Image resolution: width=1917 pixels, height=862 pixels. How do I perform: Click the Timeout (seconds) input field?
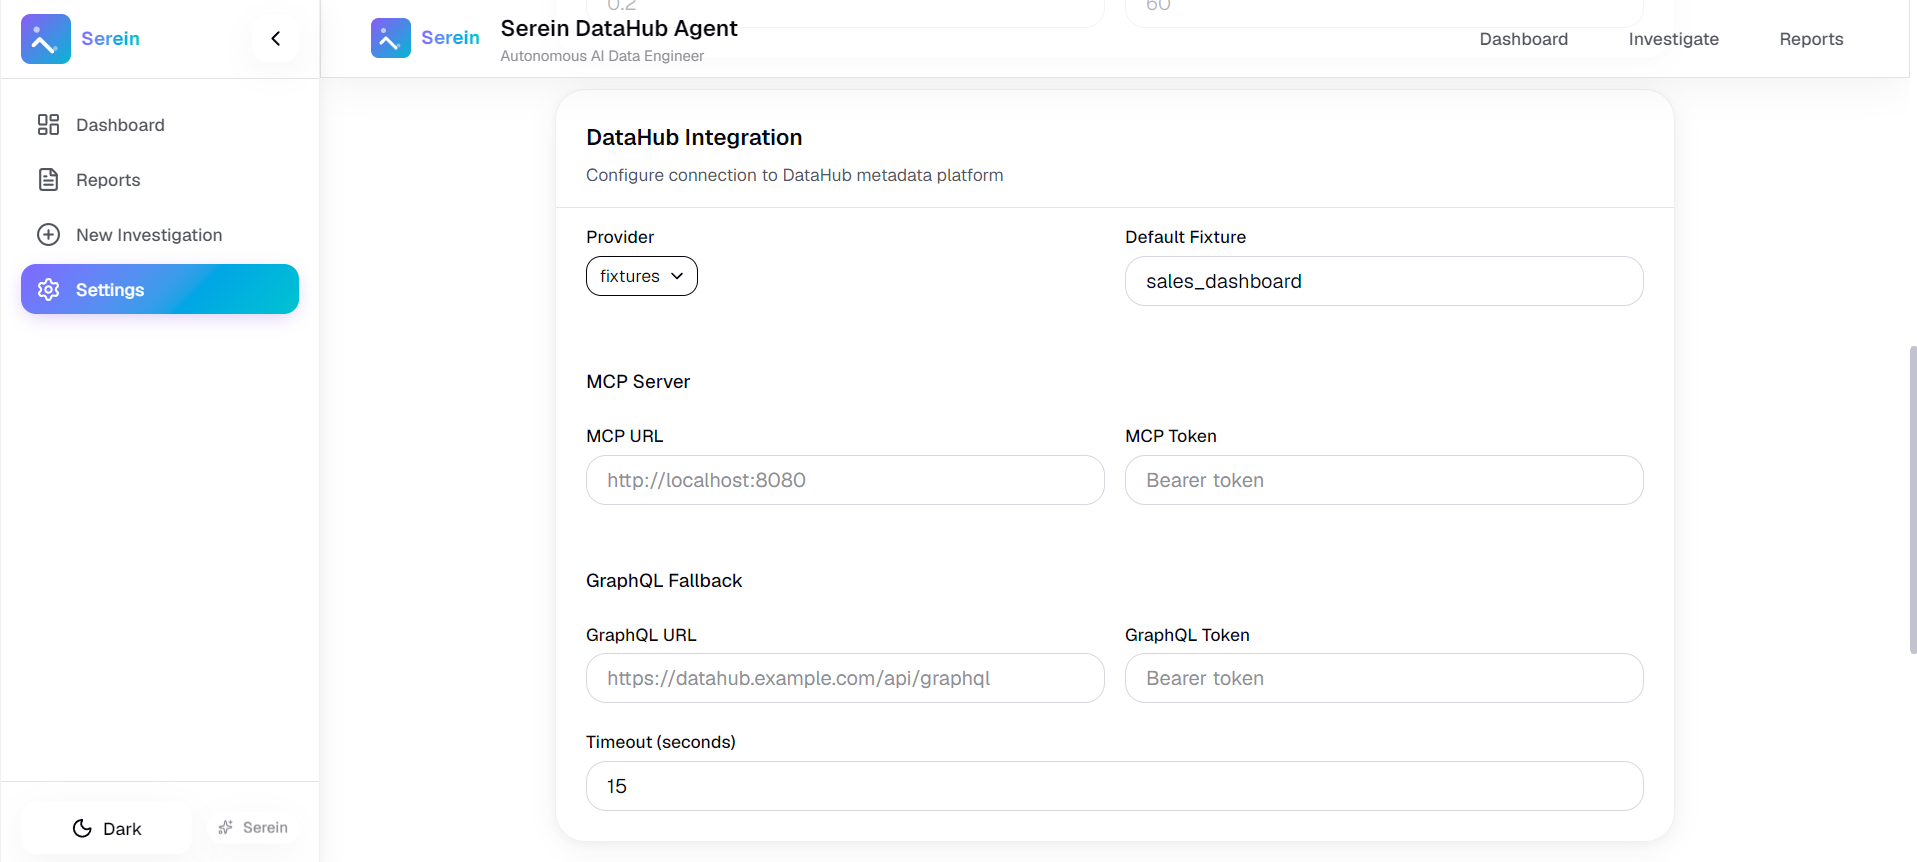coord(1115,786)
